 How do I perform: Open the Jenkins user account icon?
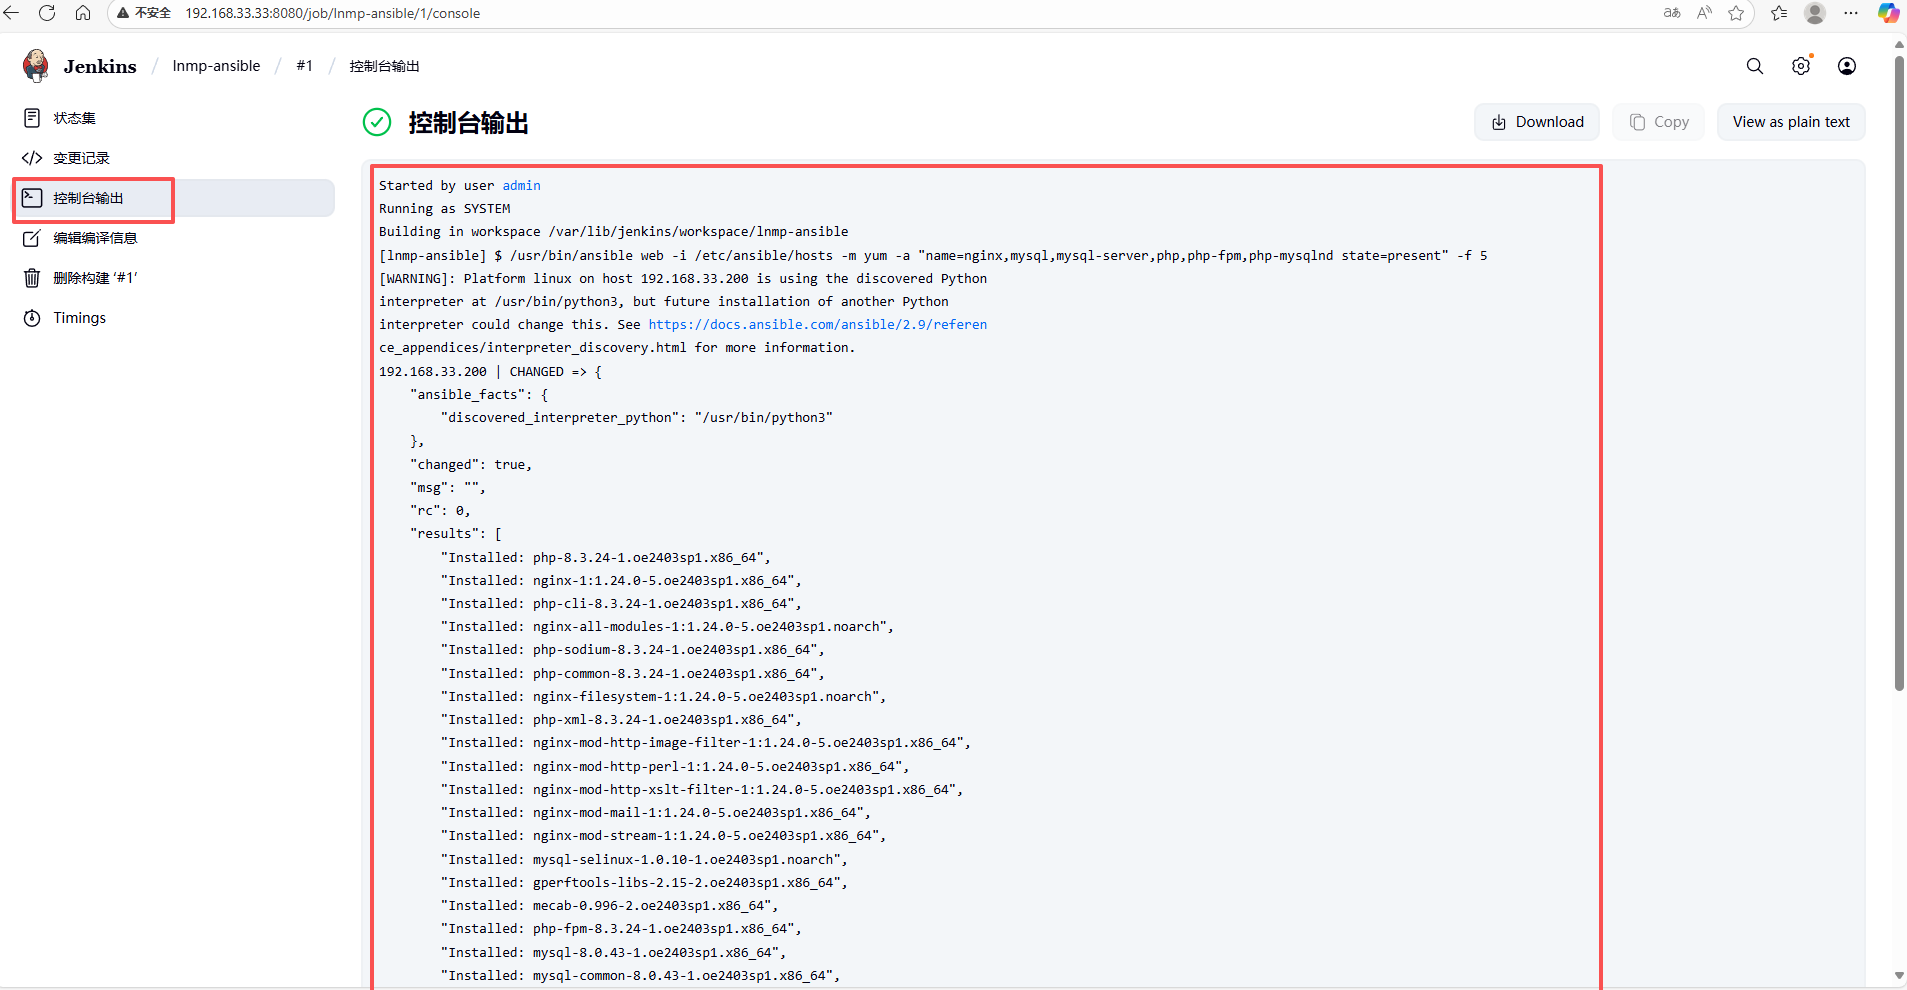tap(1847, 66)
